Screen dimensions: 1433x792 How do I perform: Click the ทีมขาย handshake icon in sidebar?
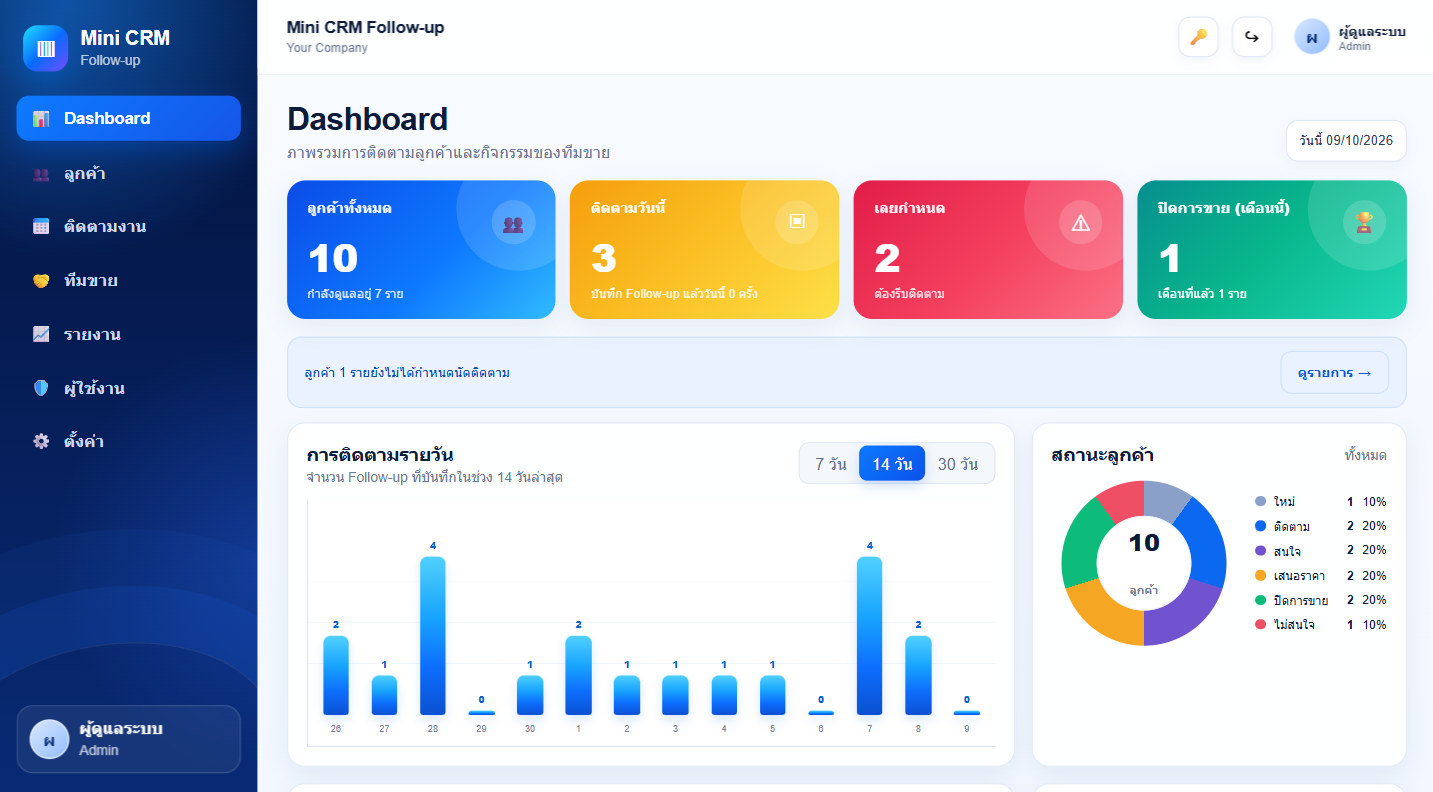pyautogui.click(x=41, y=280)
